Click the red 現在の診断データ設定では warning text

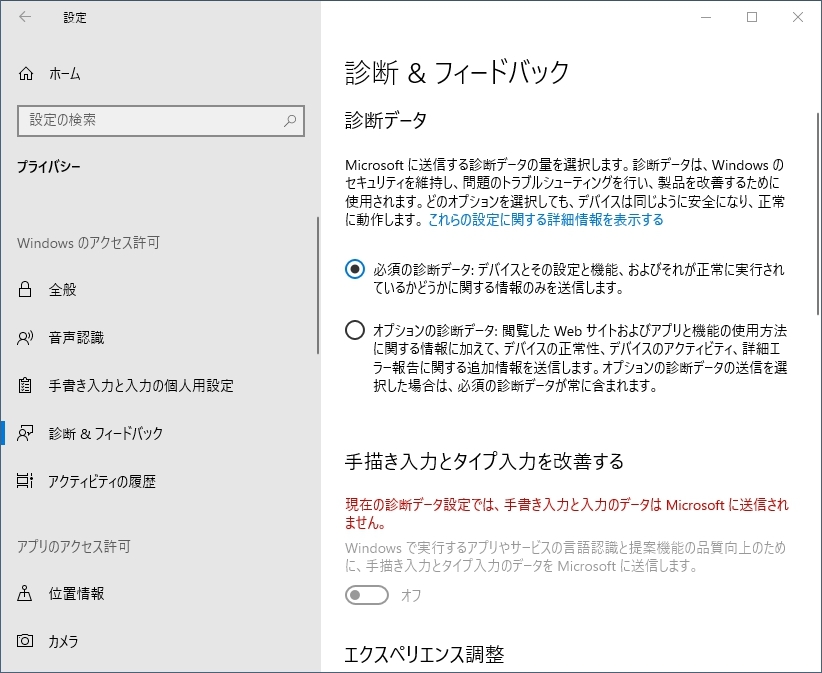[567, 514]
